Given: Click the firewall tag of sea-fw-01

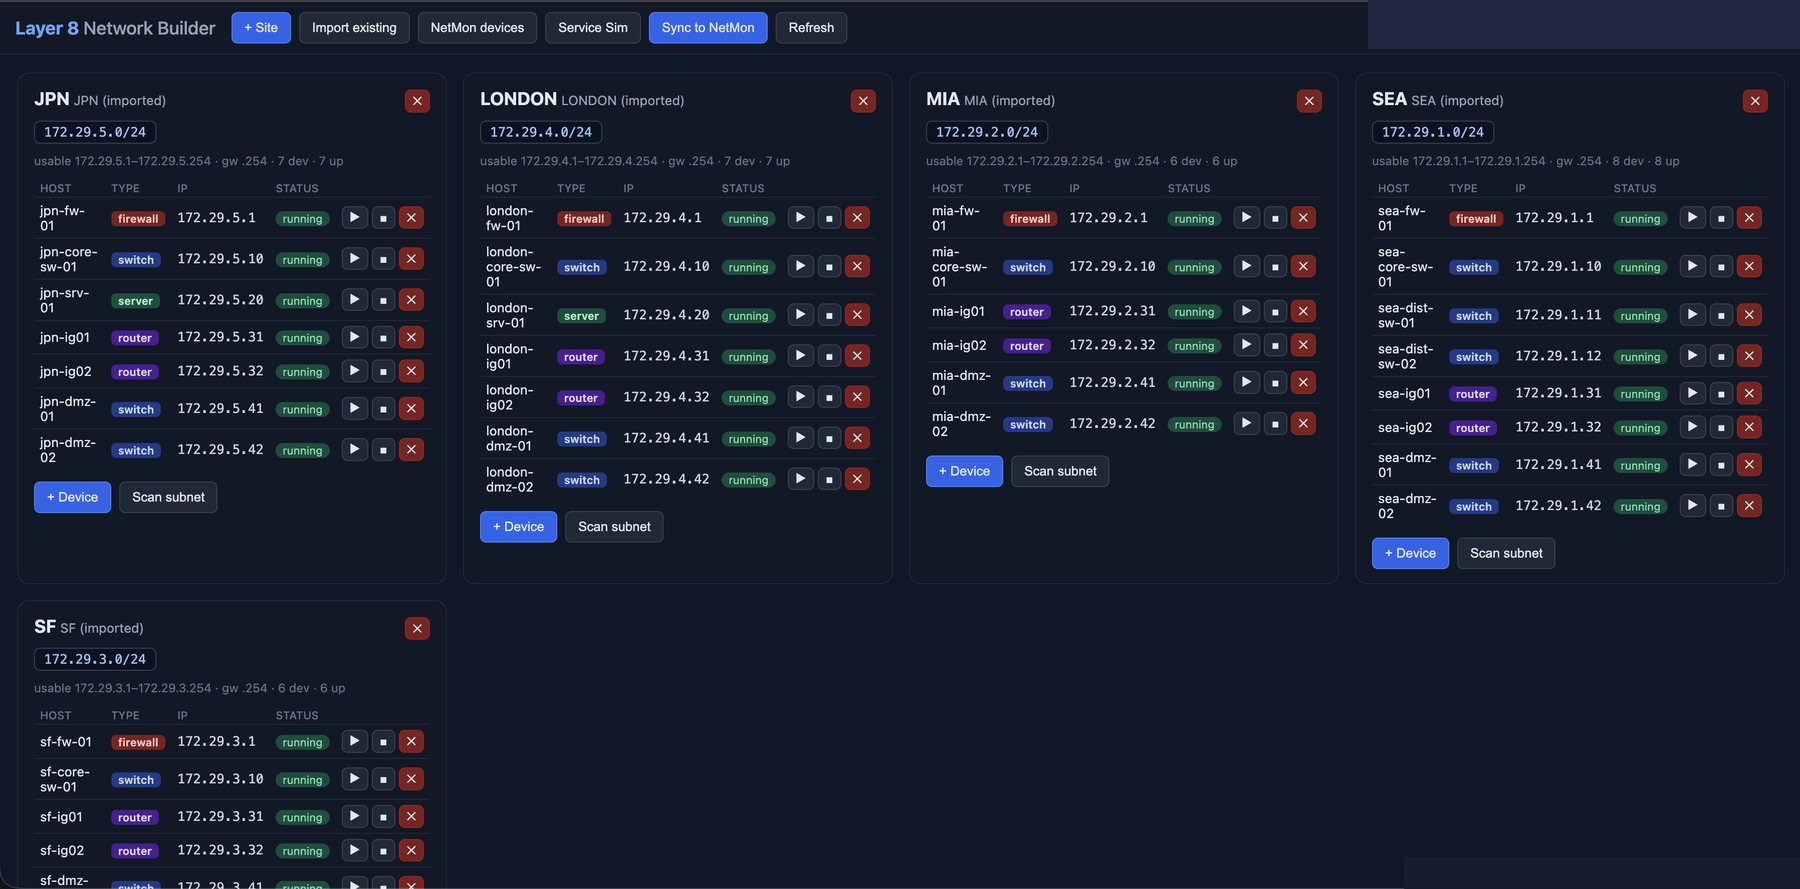Looking at the screenshot, I should coord(1476,219).
